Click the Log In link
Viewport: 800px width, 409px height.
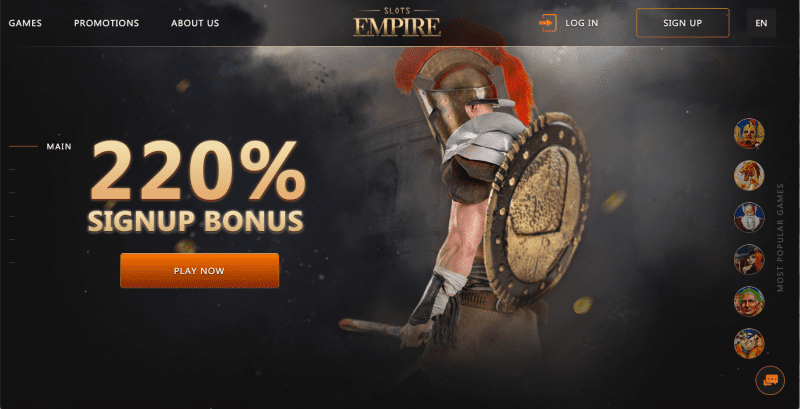click(582, 23)
